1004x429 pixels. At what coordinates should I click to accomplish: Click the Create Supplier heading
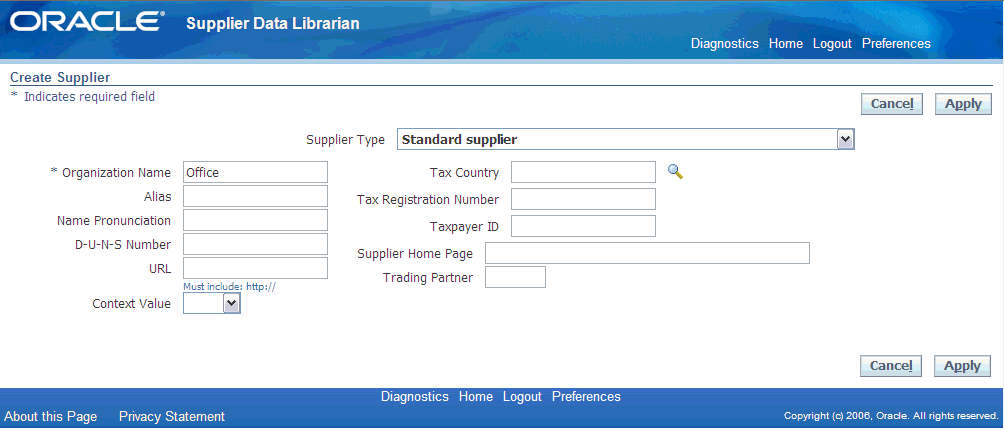[x=60, y=77]
